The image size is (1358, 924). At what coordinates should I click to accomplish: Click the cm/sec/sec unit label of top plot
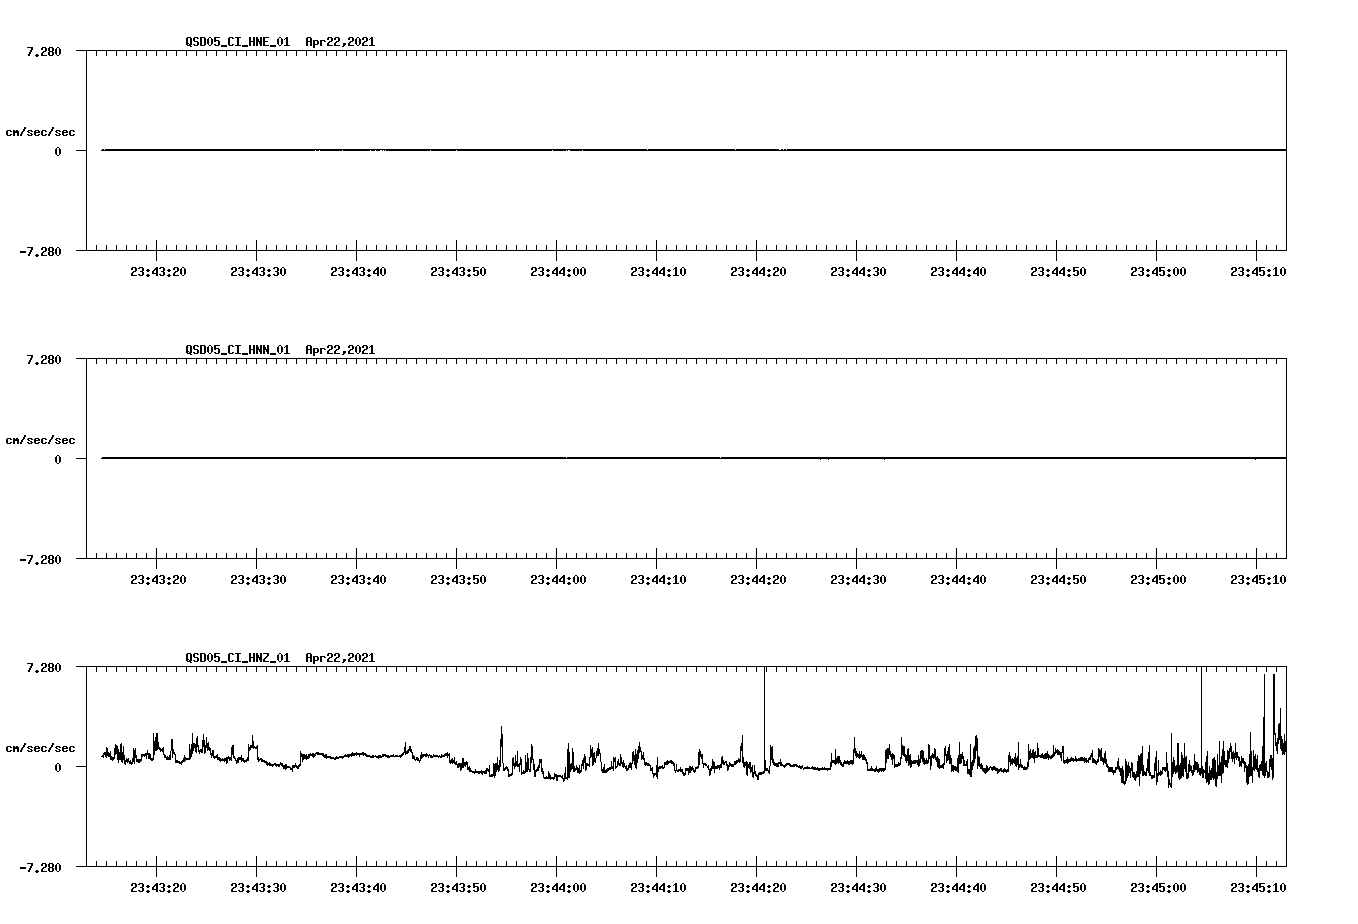point(41,131)
